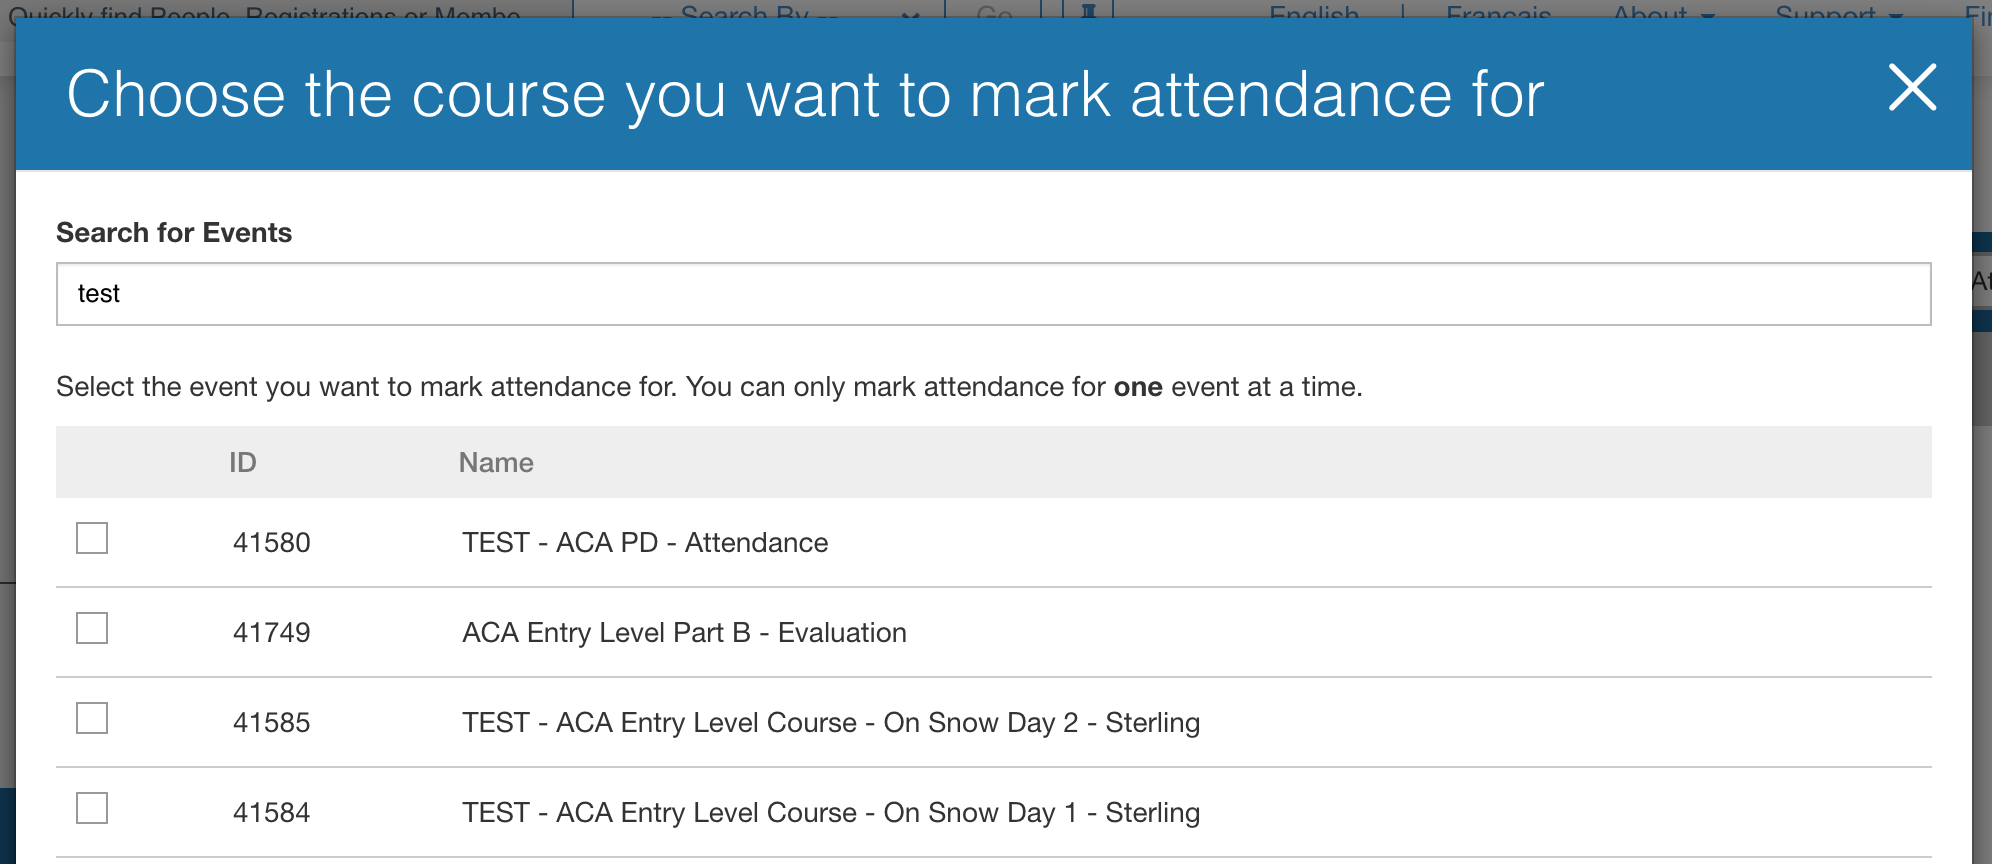Open the Search By dropdown

pos(782,12)
